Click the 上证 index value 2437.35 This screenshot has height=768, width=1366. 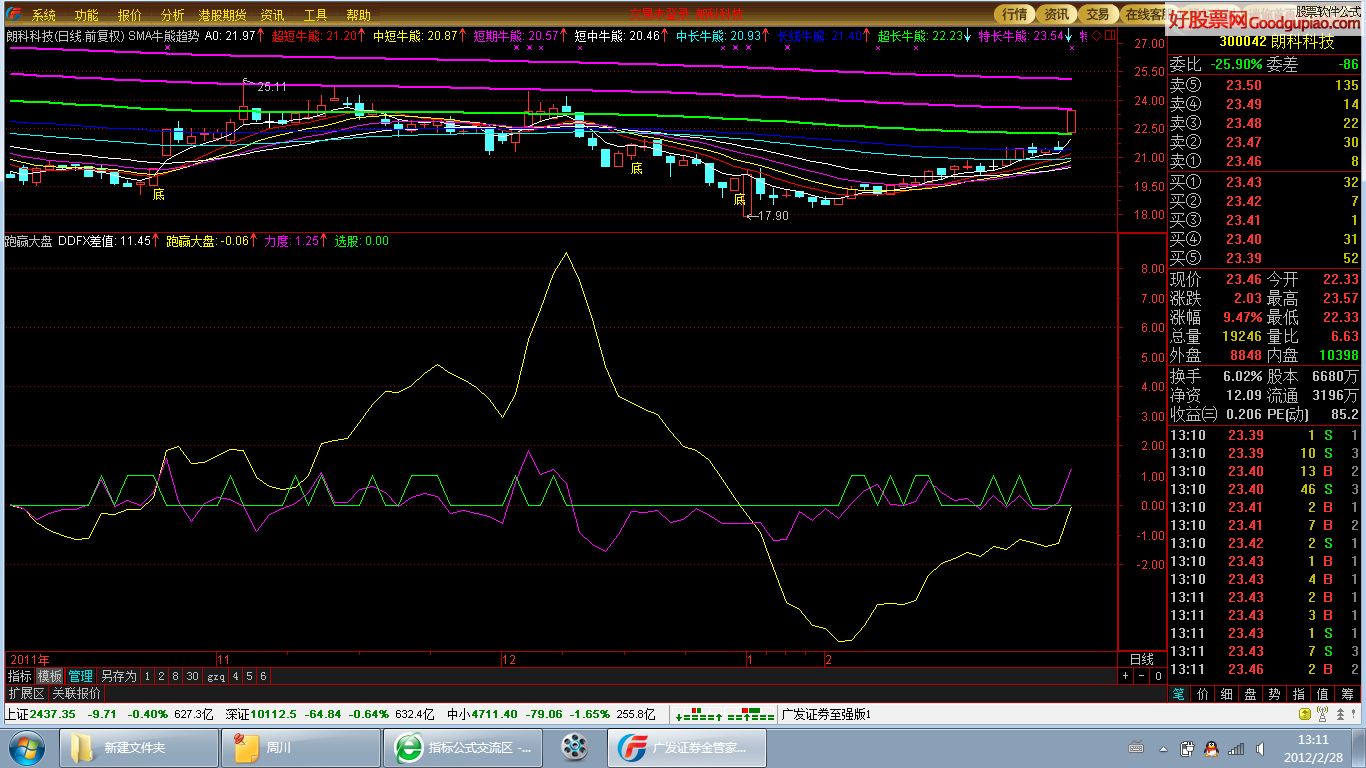[53, 714]
